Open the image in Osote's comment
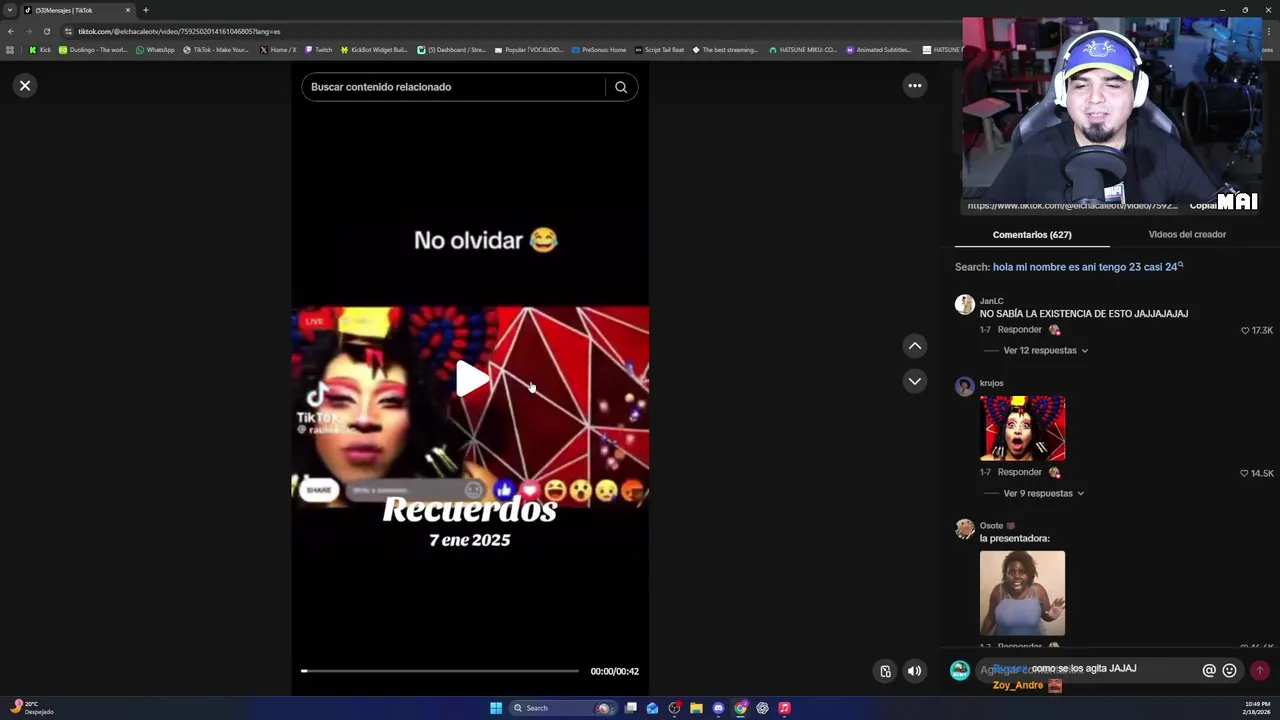Viewport: 1280px width, 720px height. [1022, 593]
